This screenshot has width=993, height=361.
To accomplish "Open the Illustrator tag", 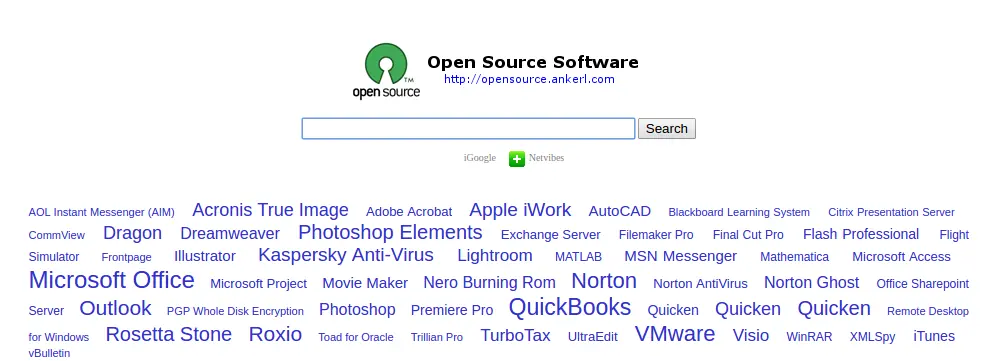I will pyautogui.click(x=205, y=256).
